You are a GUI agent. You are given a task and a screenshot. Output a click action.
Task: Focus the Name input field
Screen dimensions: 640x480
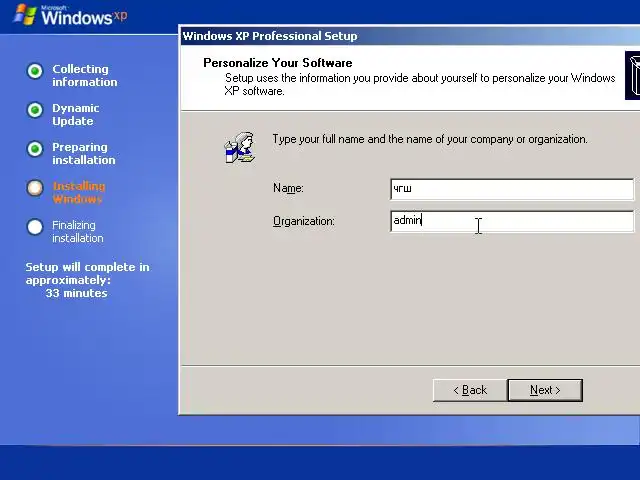[512, 189]
